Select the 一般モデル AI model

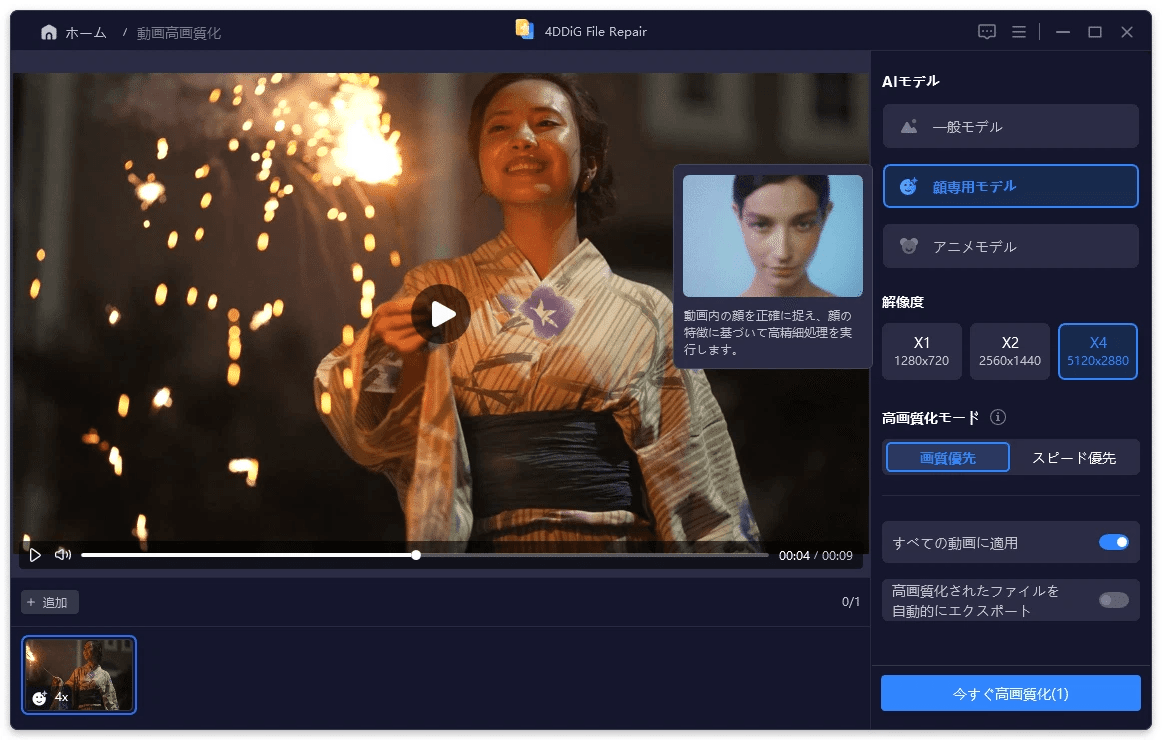click(x=1010, y=127)
